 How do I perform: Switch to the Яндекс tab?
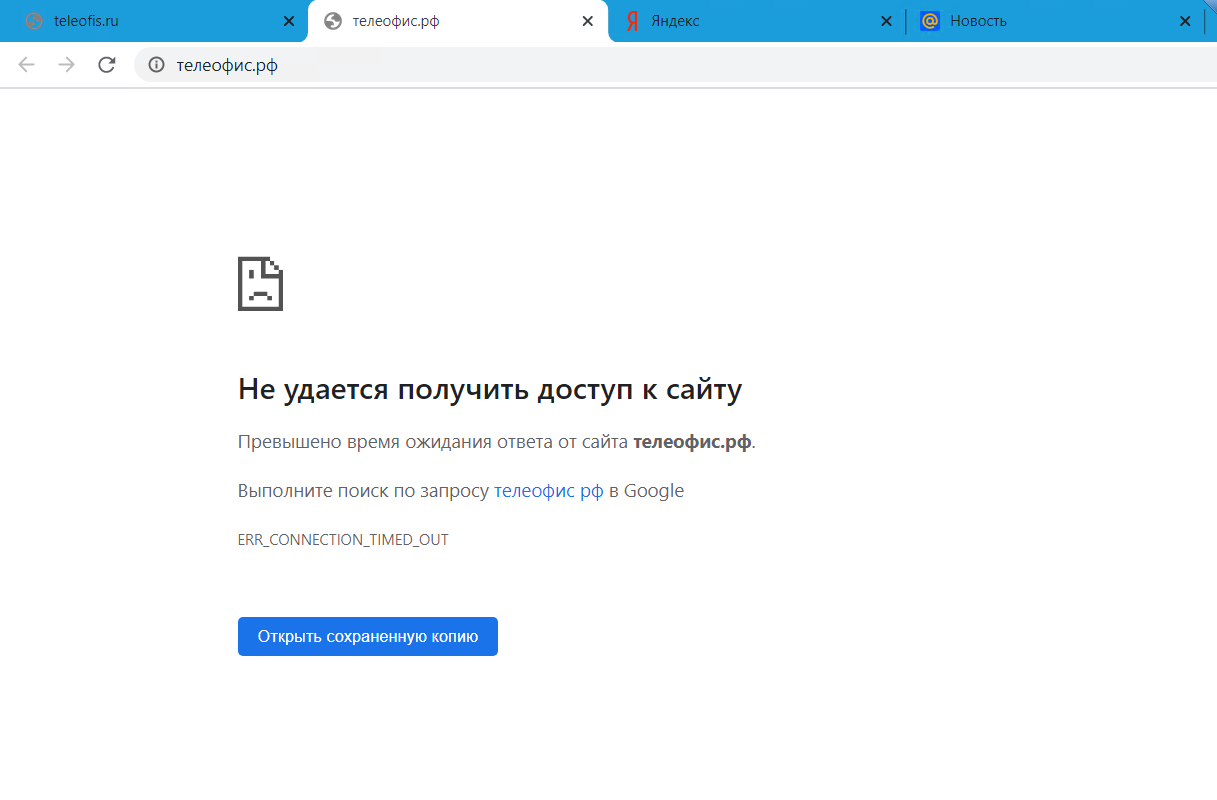(x=757, y=21)
